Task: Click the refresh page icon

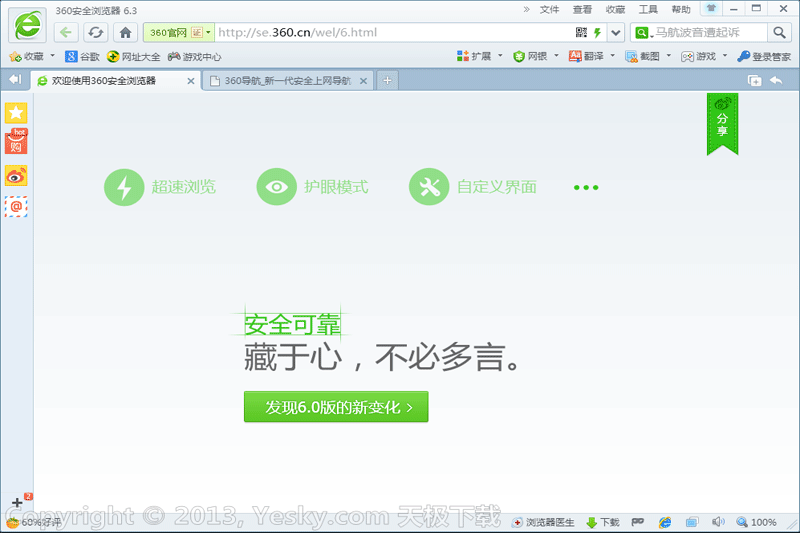Action: pyautogui.click(x=95, y=33)
